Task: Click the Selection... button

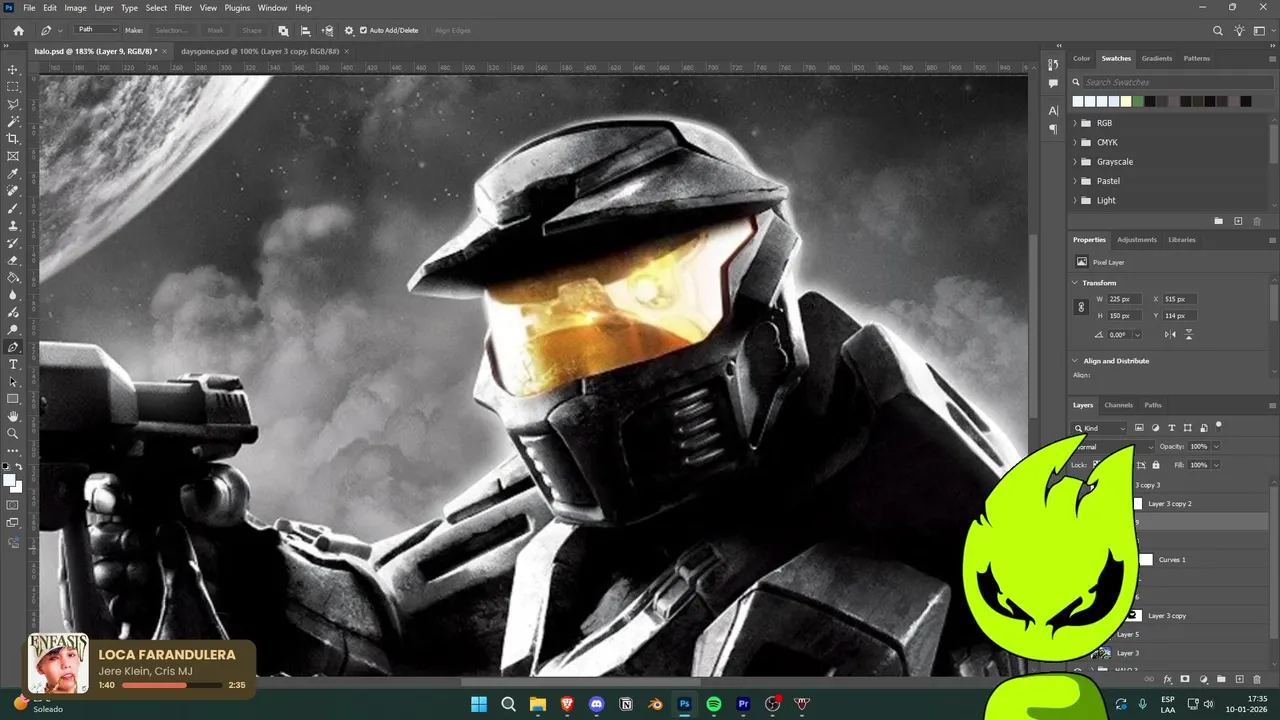Action: (171, 31)
